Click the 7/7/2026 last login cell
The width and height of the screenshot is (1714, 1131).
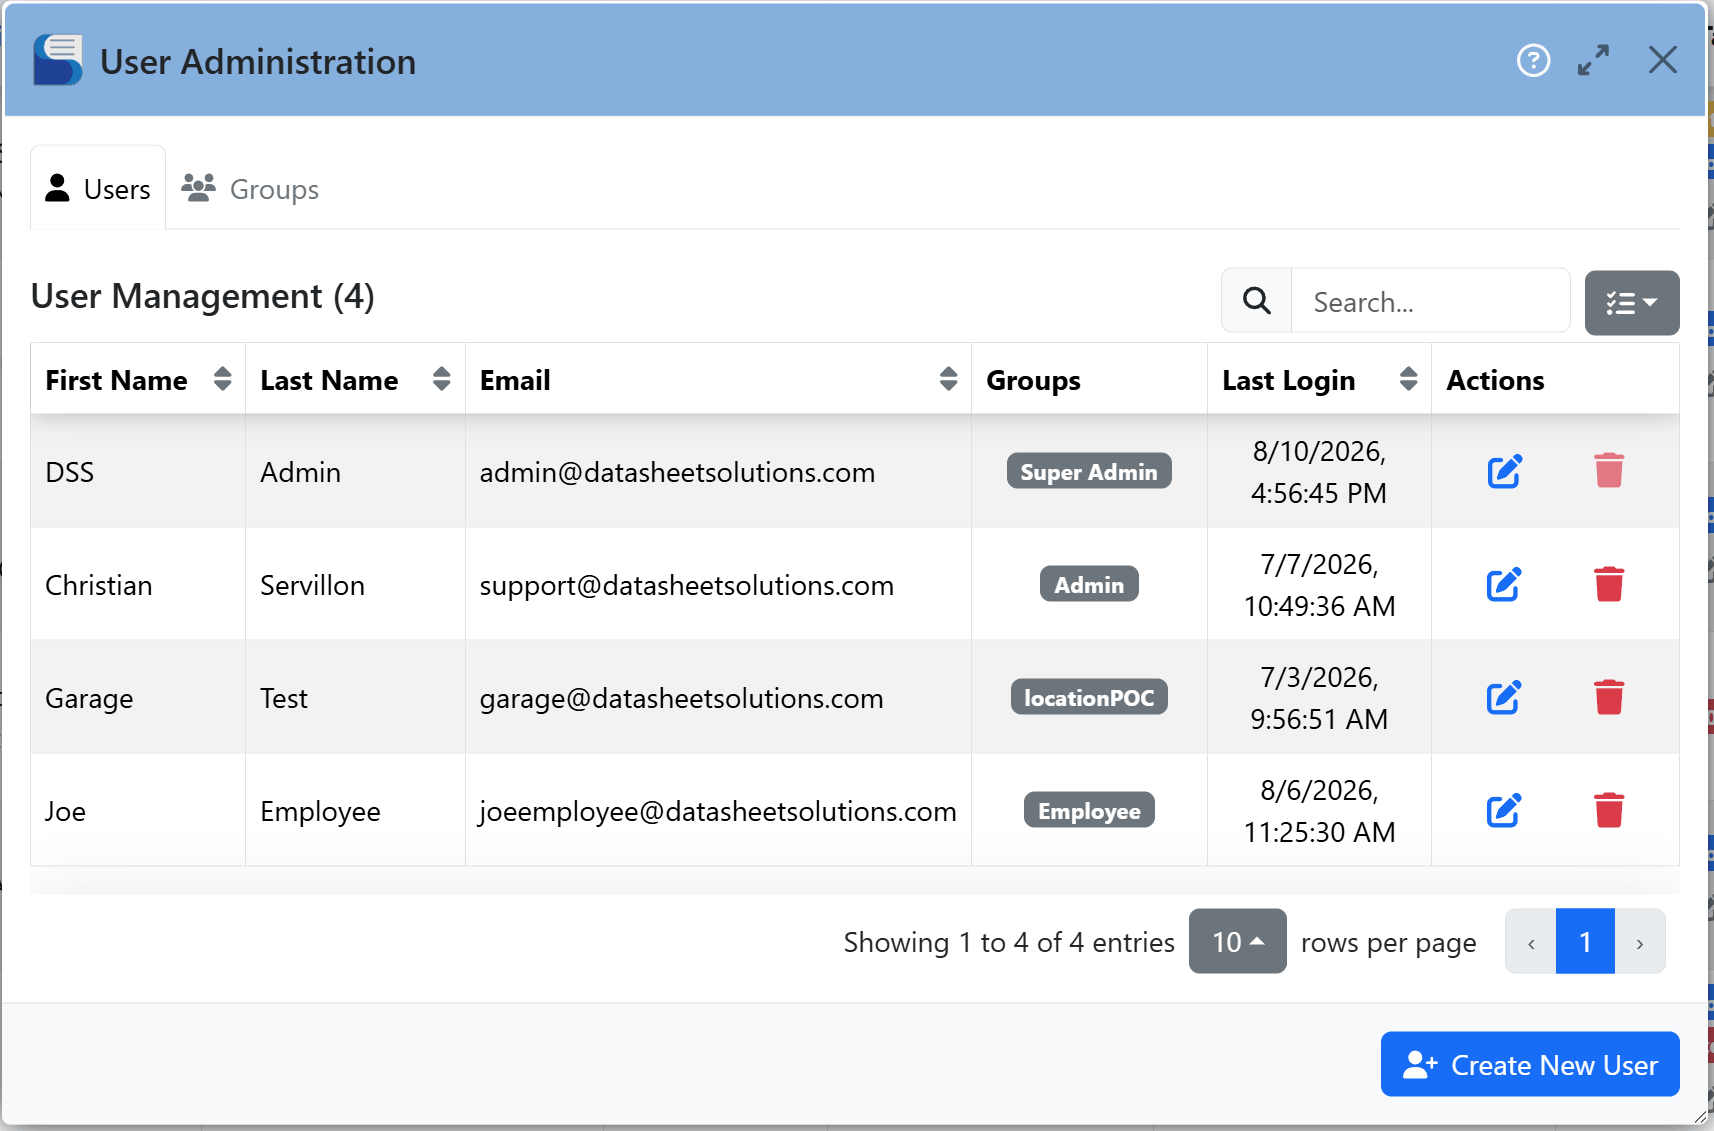(x=1319, y=585)
